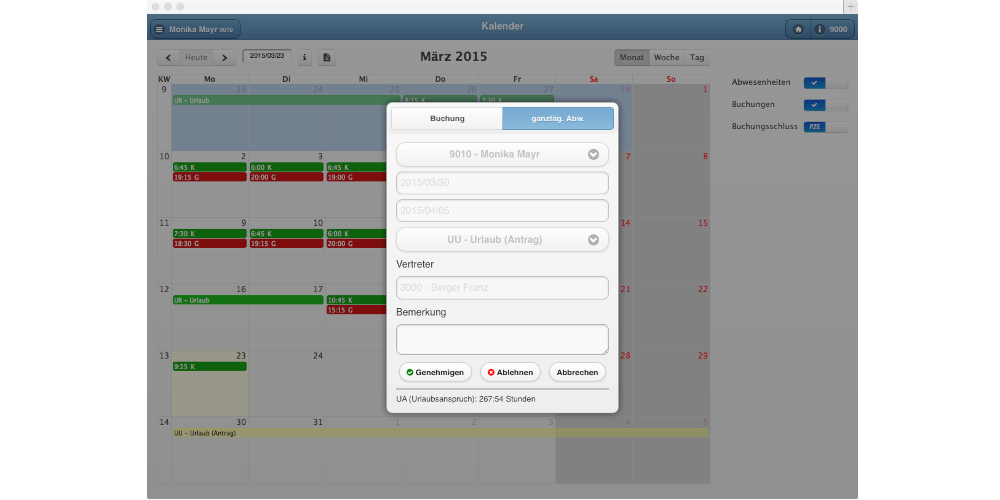The width and height of the screenshot is (1000, 500).
Task: Click the Abbrechen button
Action: click(577, 372)
